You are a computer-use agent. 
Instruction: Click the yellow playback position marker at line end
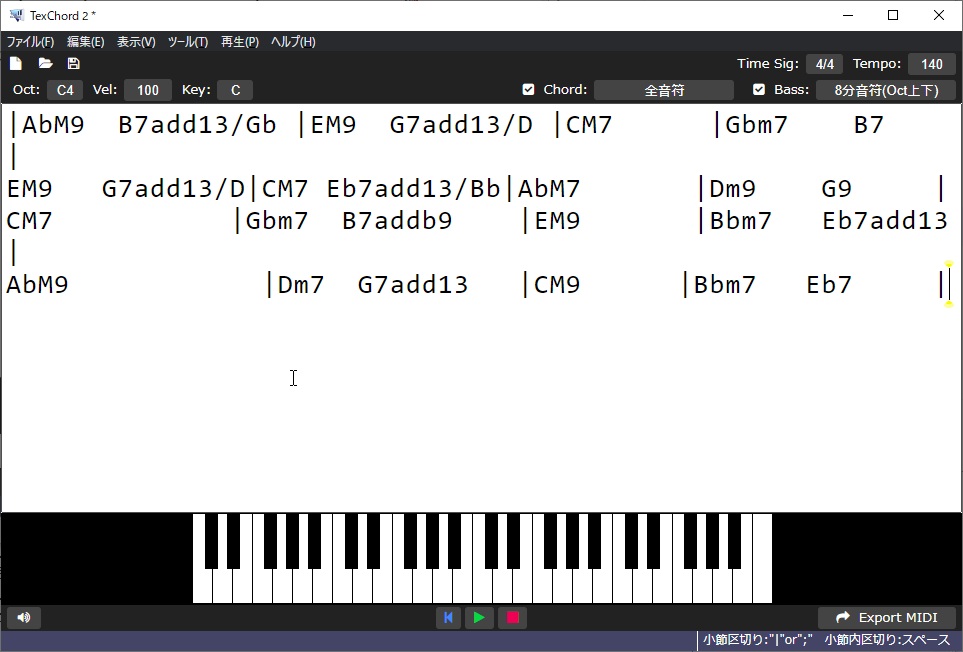click(949, 284)
